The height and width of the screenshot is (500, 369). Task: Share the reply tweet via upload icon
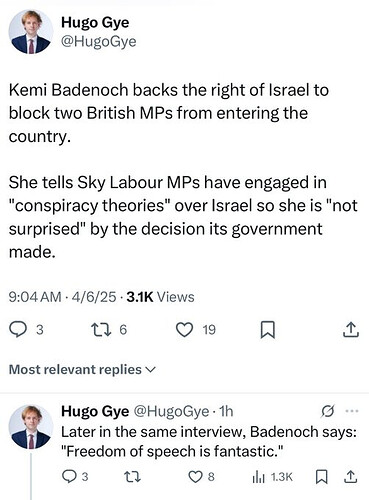pyautogui.click(x=351, y=477)
